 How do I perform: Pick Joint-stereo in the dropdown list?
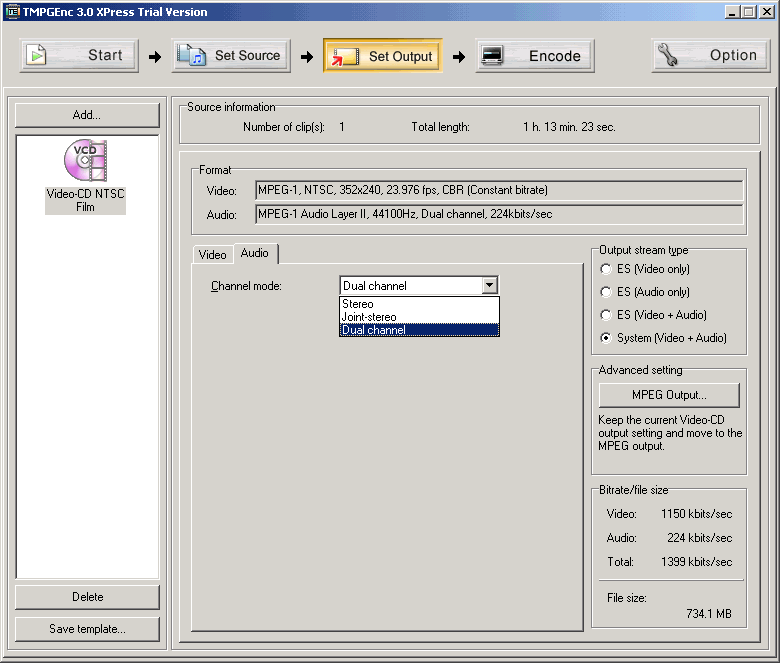418,317
